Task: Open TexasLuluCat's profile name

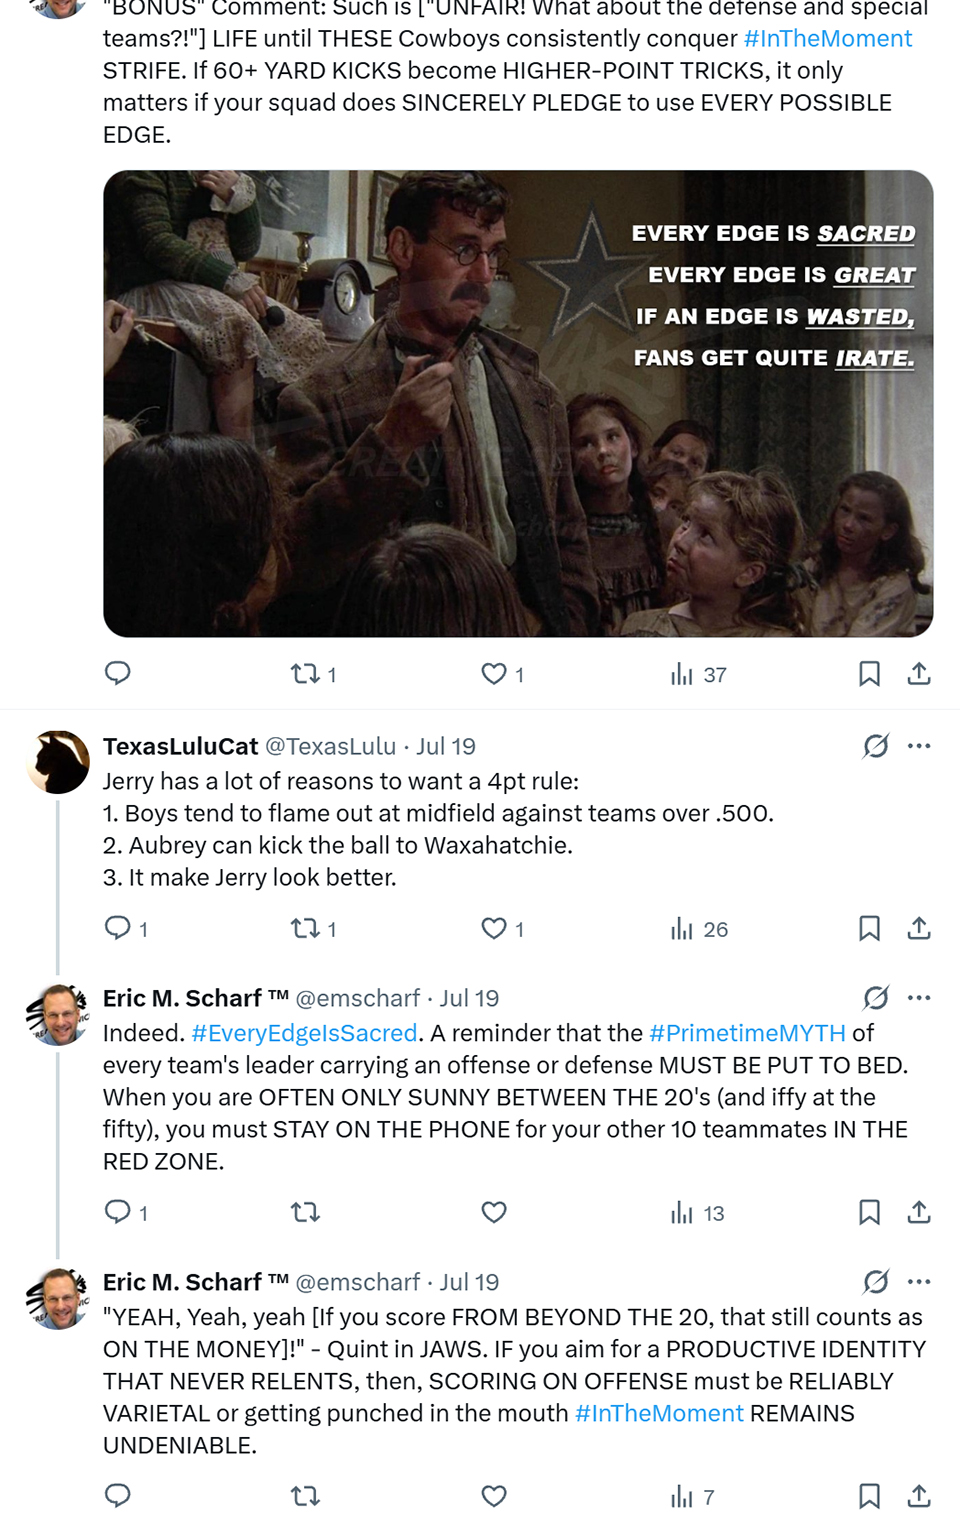Action: tap(181, 746)
